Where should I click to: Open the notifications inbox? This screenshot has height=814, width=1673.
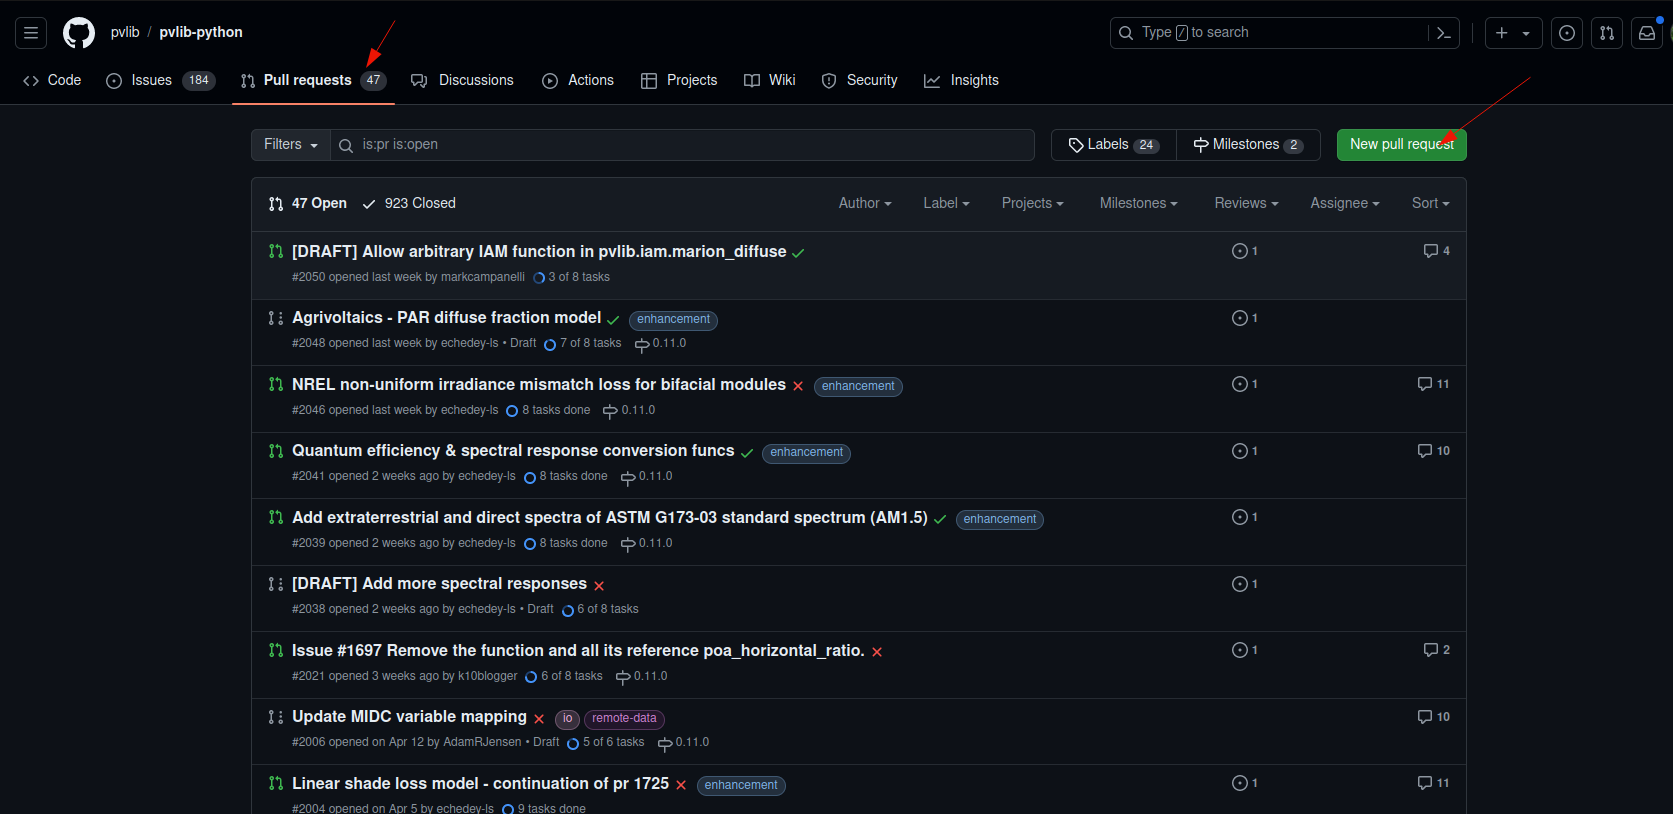pyautogui.click(x=1647, y=33)
